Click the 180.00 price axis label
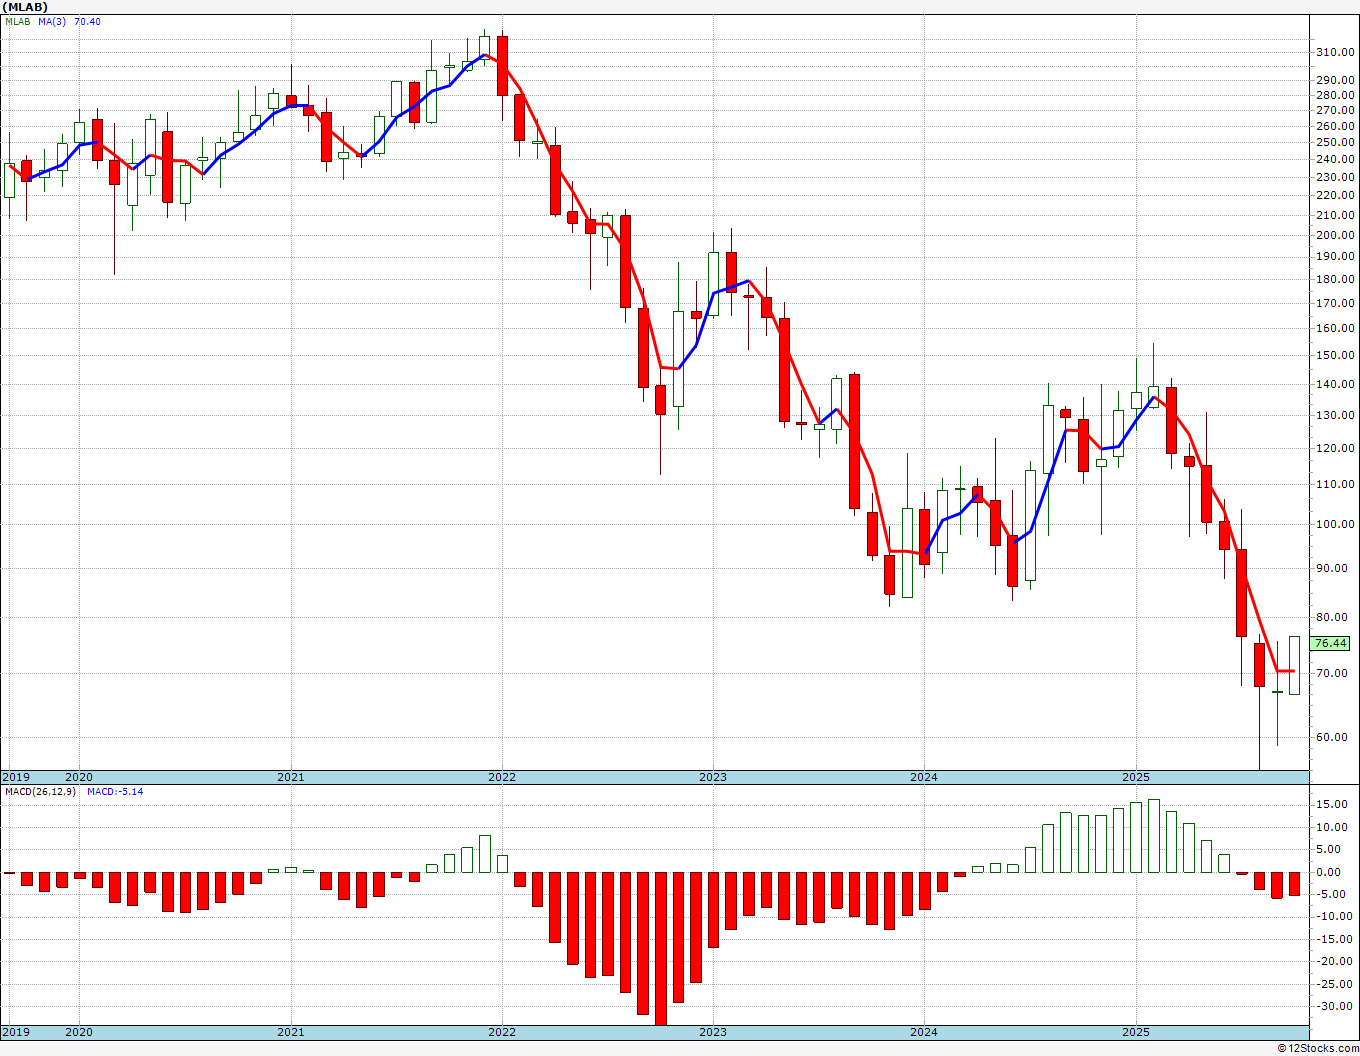This screenshot has width=1360, height=1056. coord(1335,280)
